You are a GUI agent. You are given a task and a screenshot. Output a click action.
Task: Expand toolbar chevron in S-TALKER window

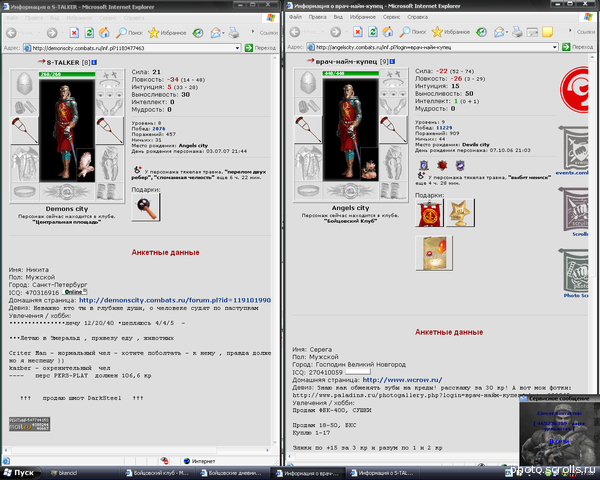click(253, 31)
